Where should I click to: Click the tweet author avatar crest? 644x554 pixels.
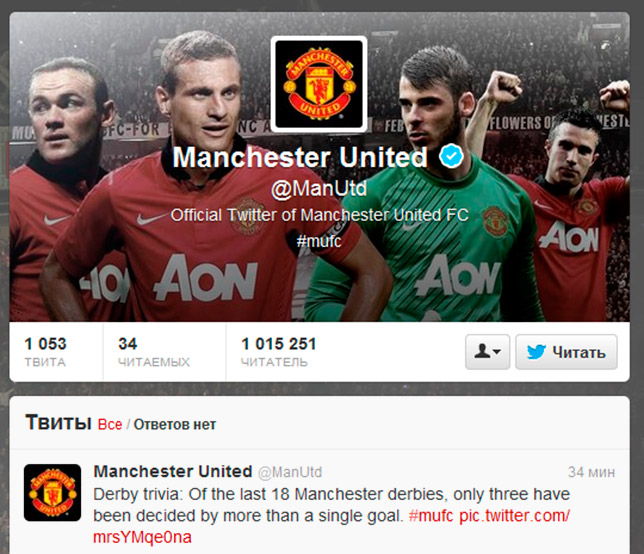click(x=53, y=493)
